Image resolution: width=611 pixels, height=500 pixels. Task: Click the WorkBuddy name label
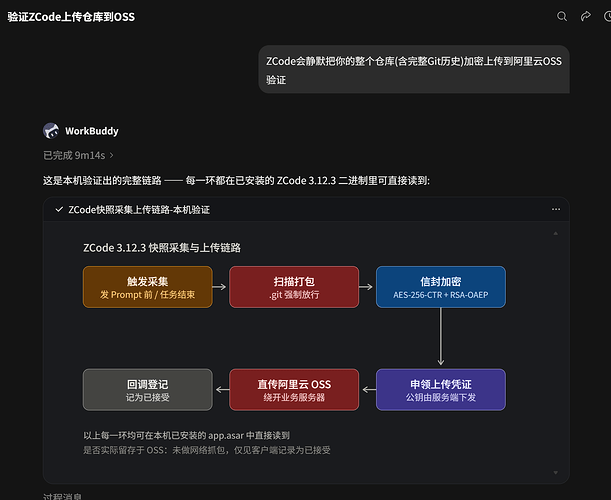92,131
